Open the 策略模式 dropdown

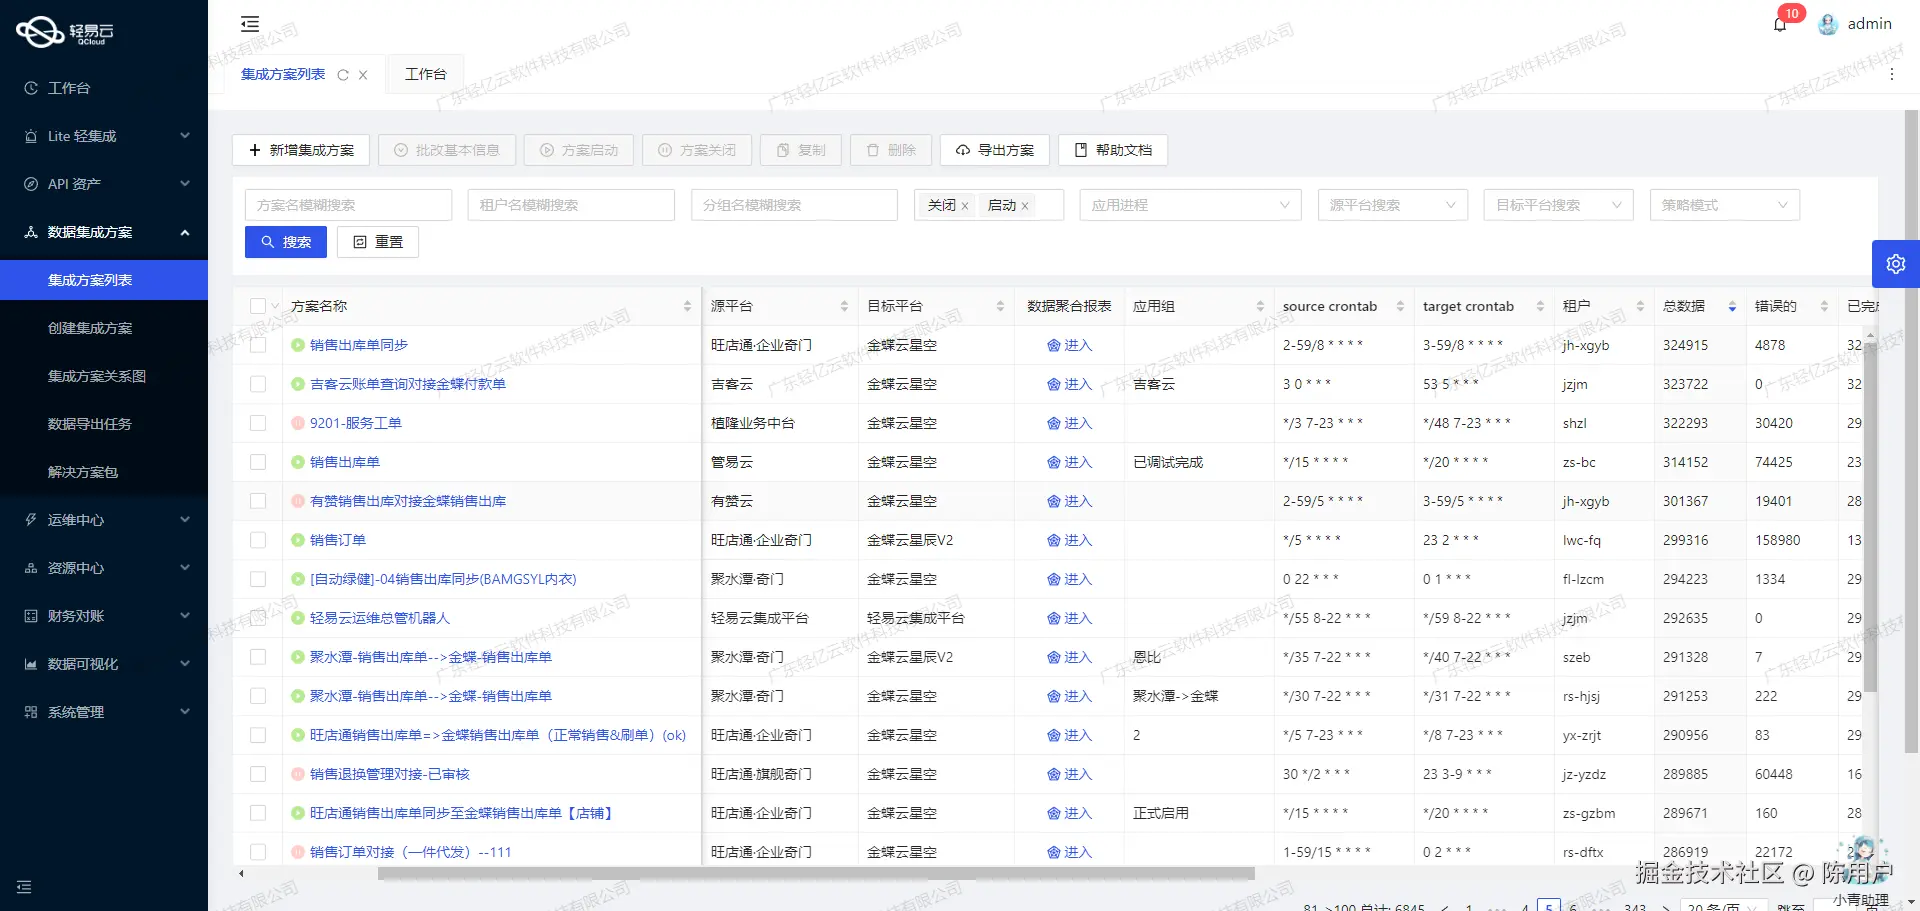point(1723,204)
